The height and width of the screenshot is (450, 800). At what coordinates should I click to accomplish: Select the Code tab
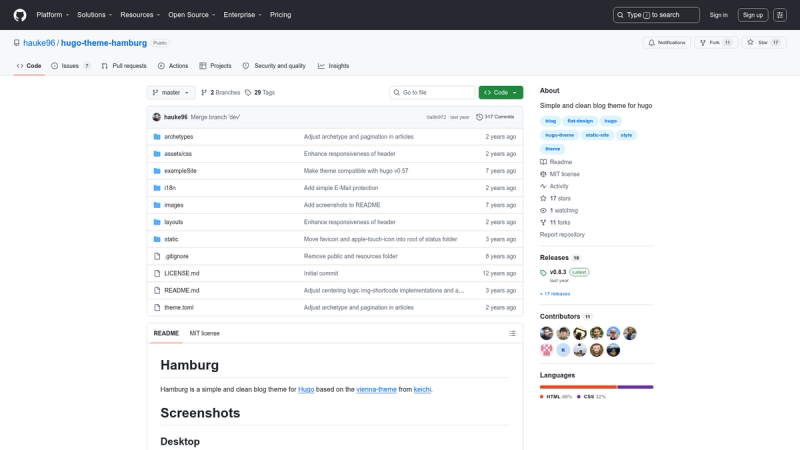[x=29, y=66]
